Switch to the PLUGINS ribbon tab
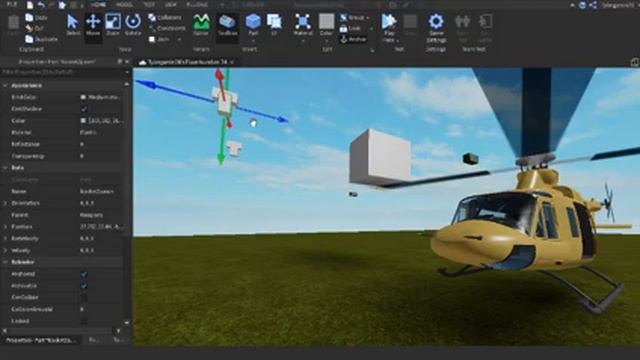 (197, 4)
